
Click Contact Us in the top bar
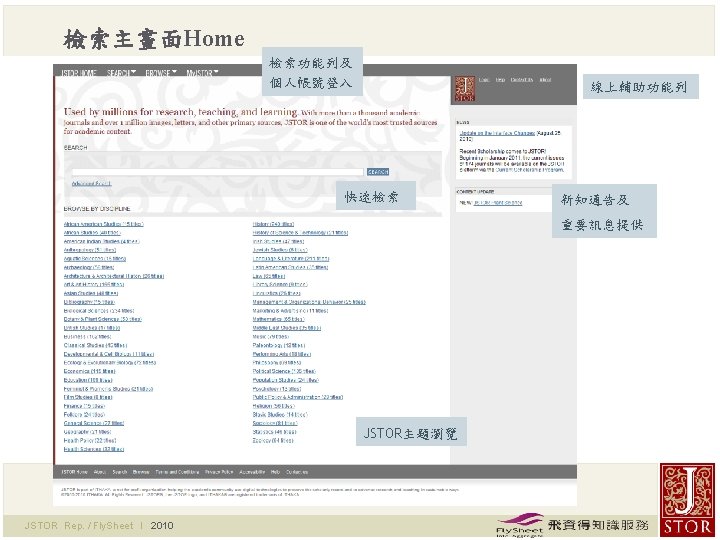(522, 80)
